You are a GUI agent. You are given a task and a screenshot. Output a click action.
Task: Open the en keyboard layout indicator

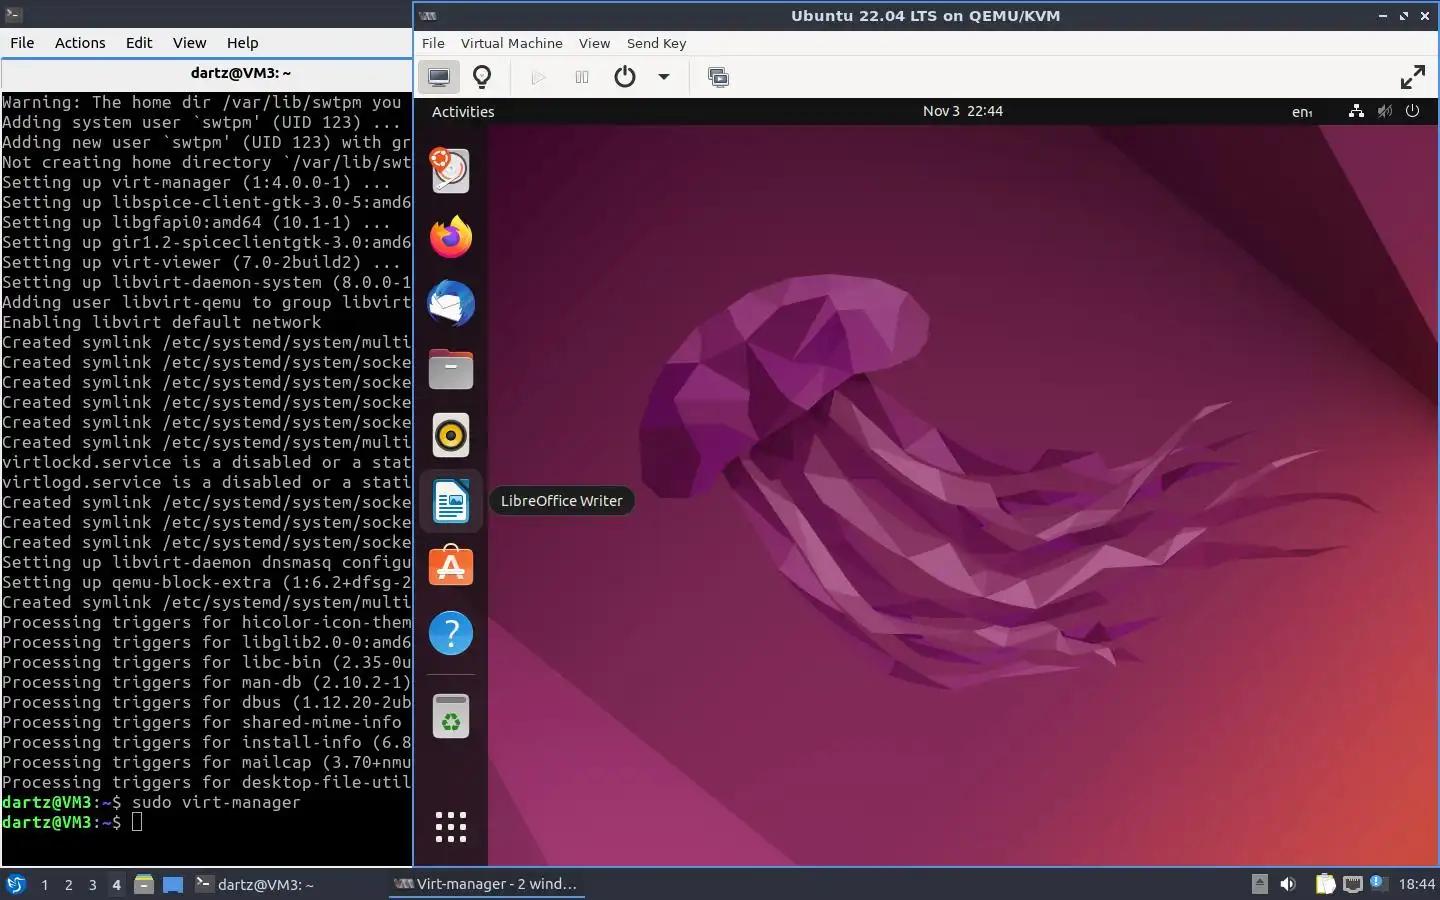[x=1301, y=111]
